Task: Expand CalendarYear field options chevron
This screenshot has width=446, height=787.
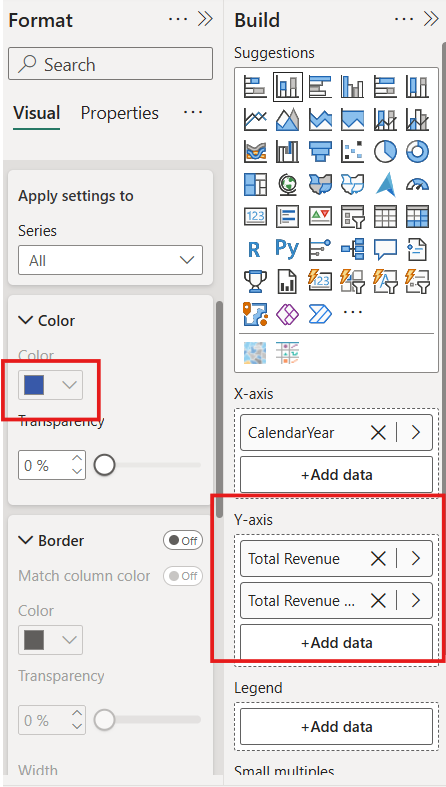Action: 415,433
